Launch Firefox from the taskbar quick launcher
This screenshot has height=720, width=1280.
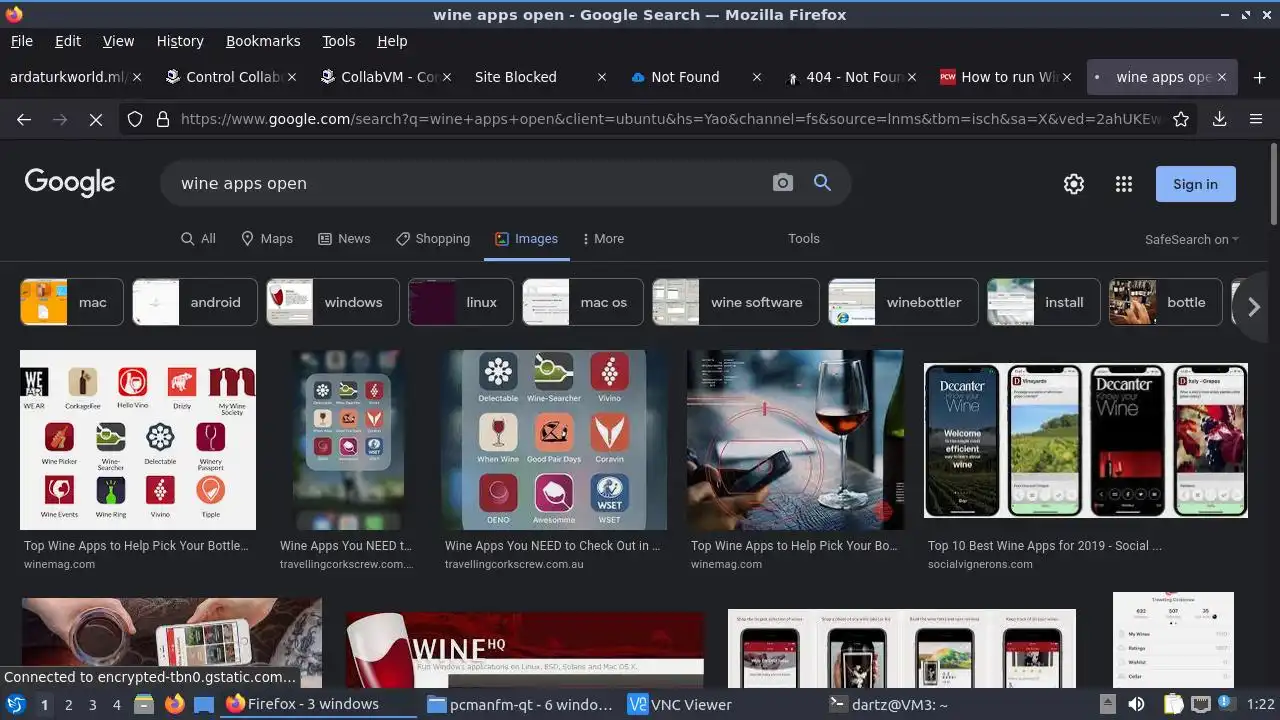(x=174, y=704)
